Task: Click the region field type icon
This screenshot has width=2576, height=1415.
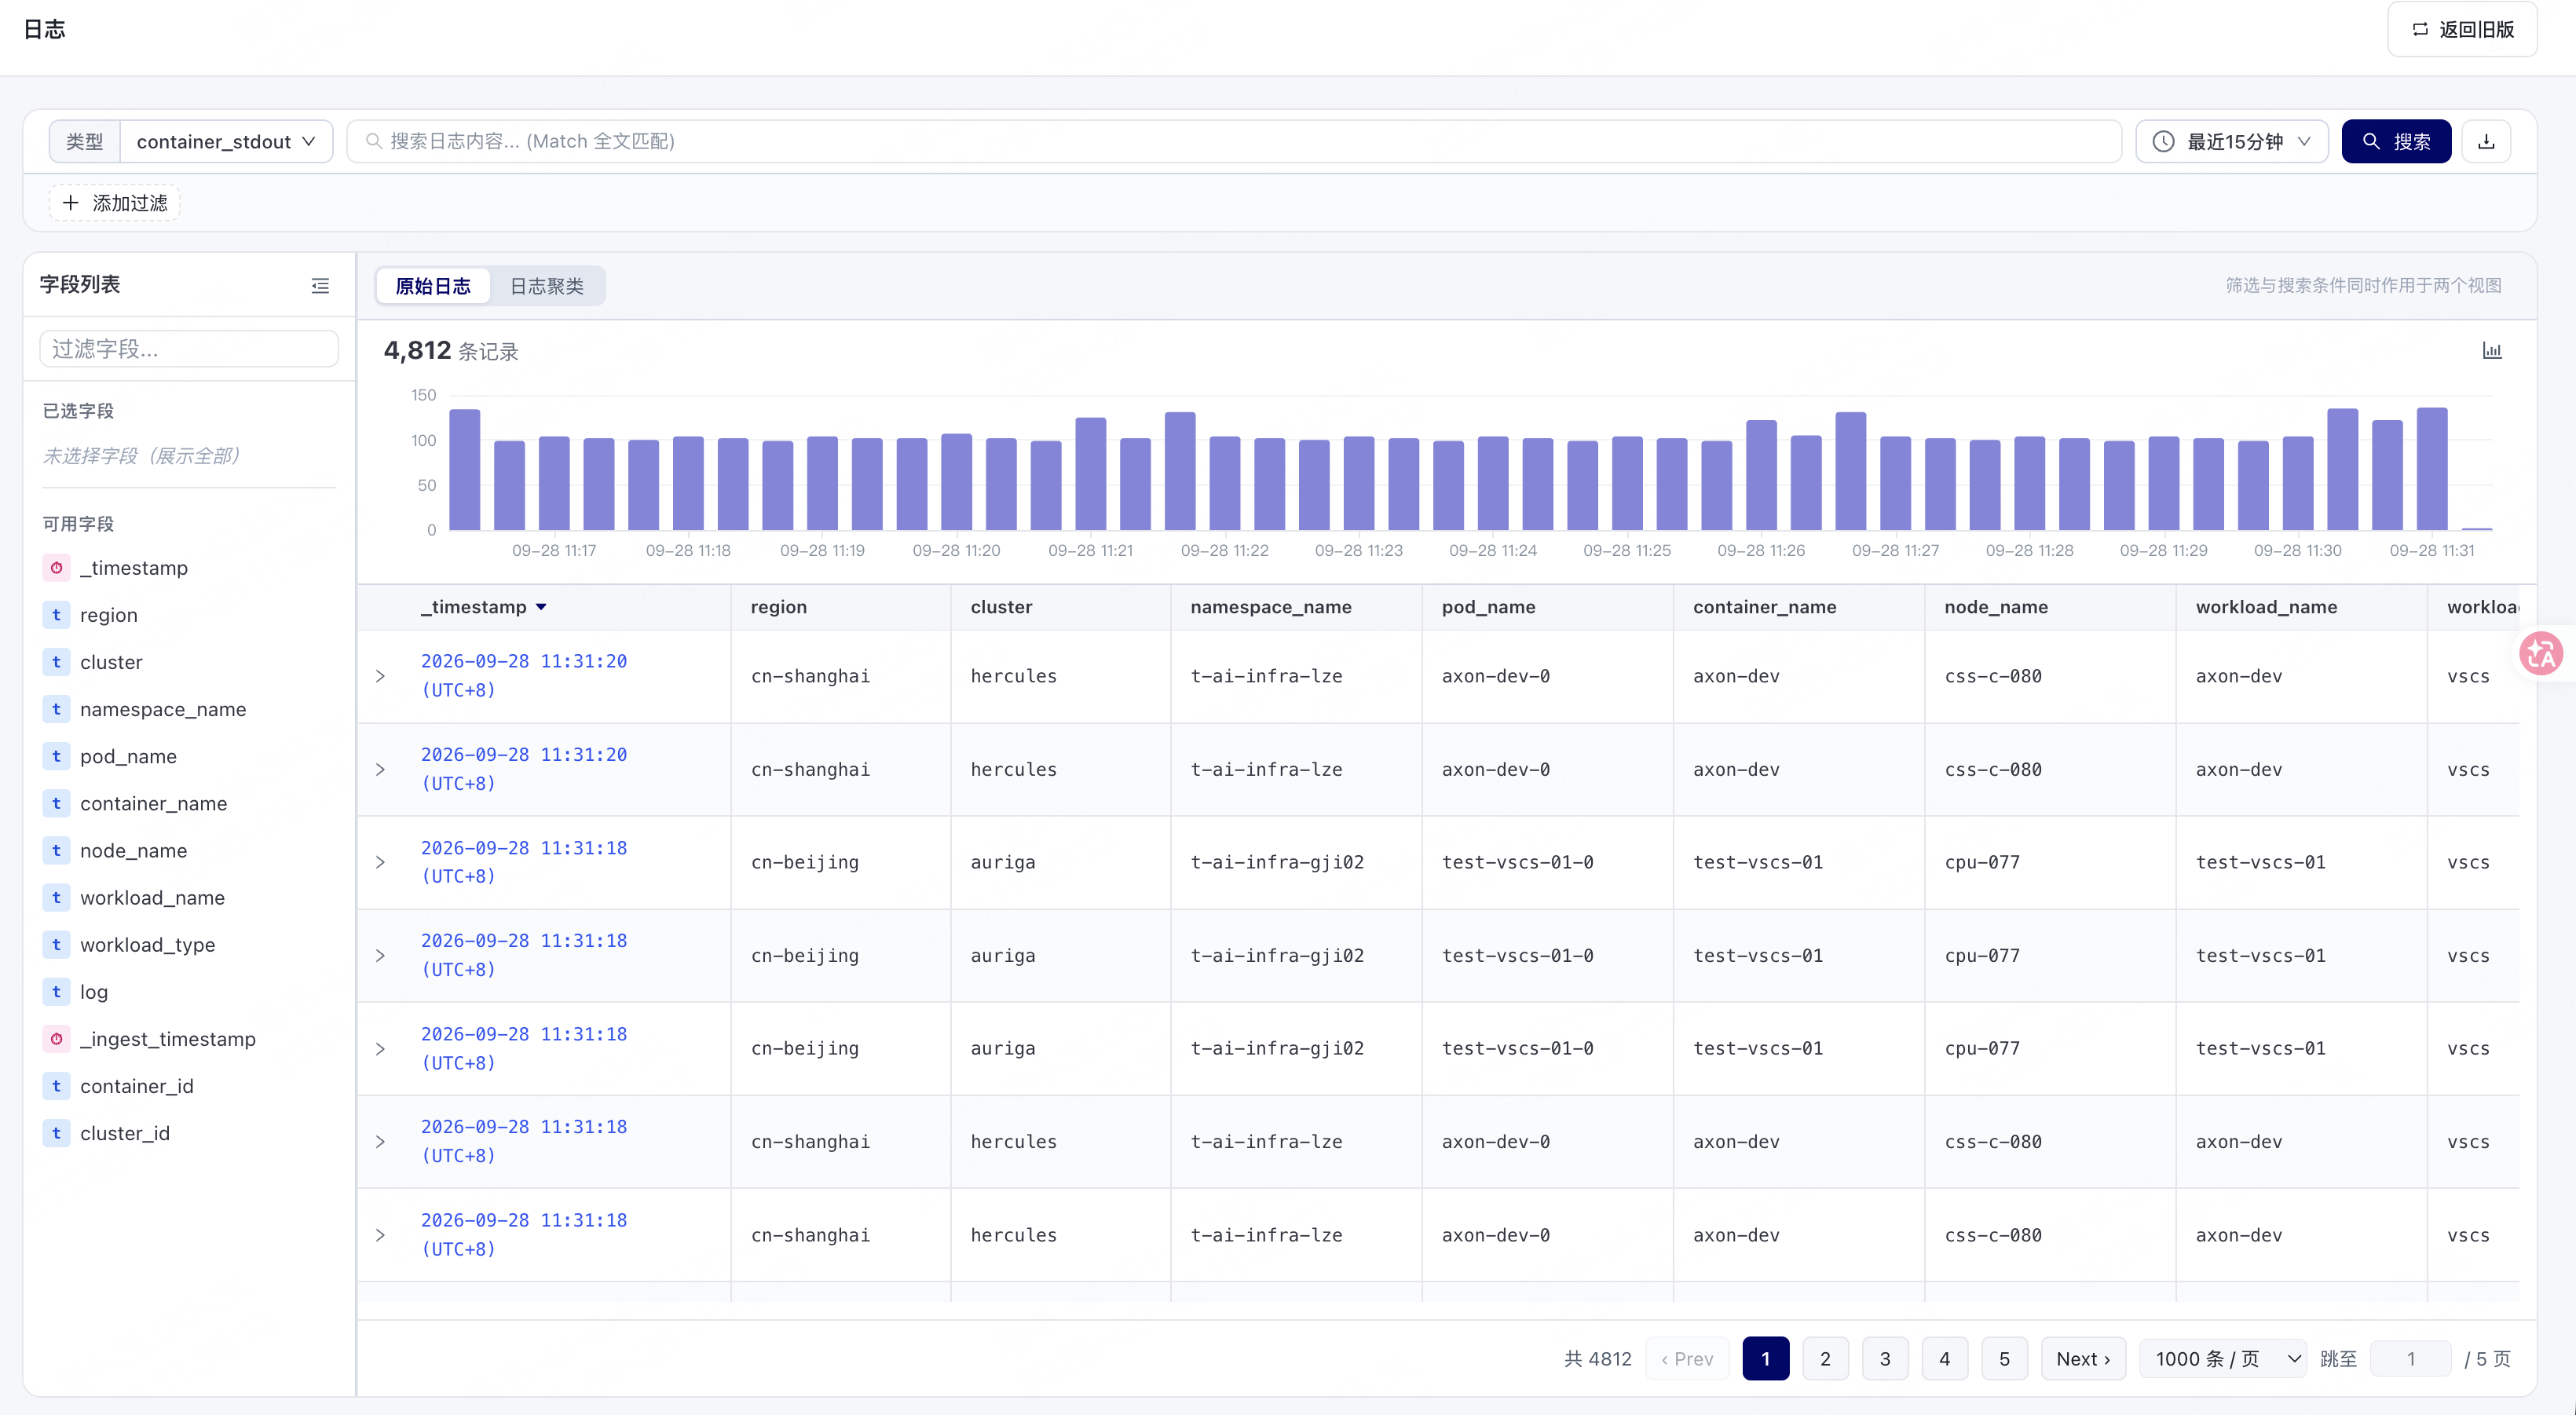Action: (x=57, y=615)
